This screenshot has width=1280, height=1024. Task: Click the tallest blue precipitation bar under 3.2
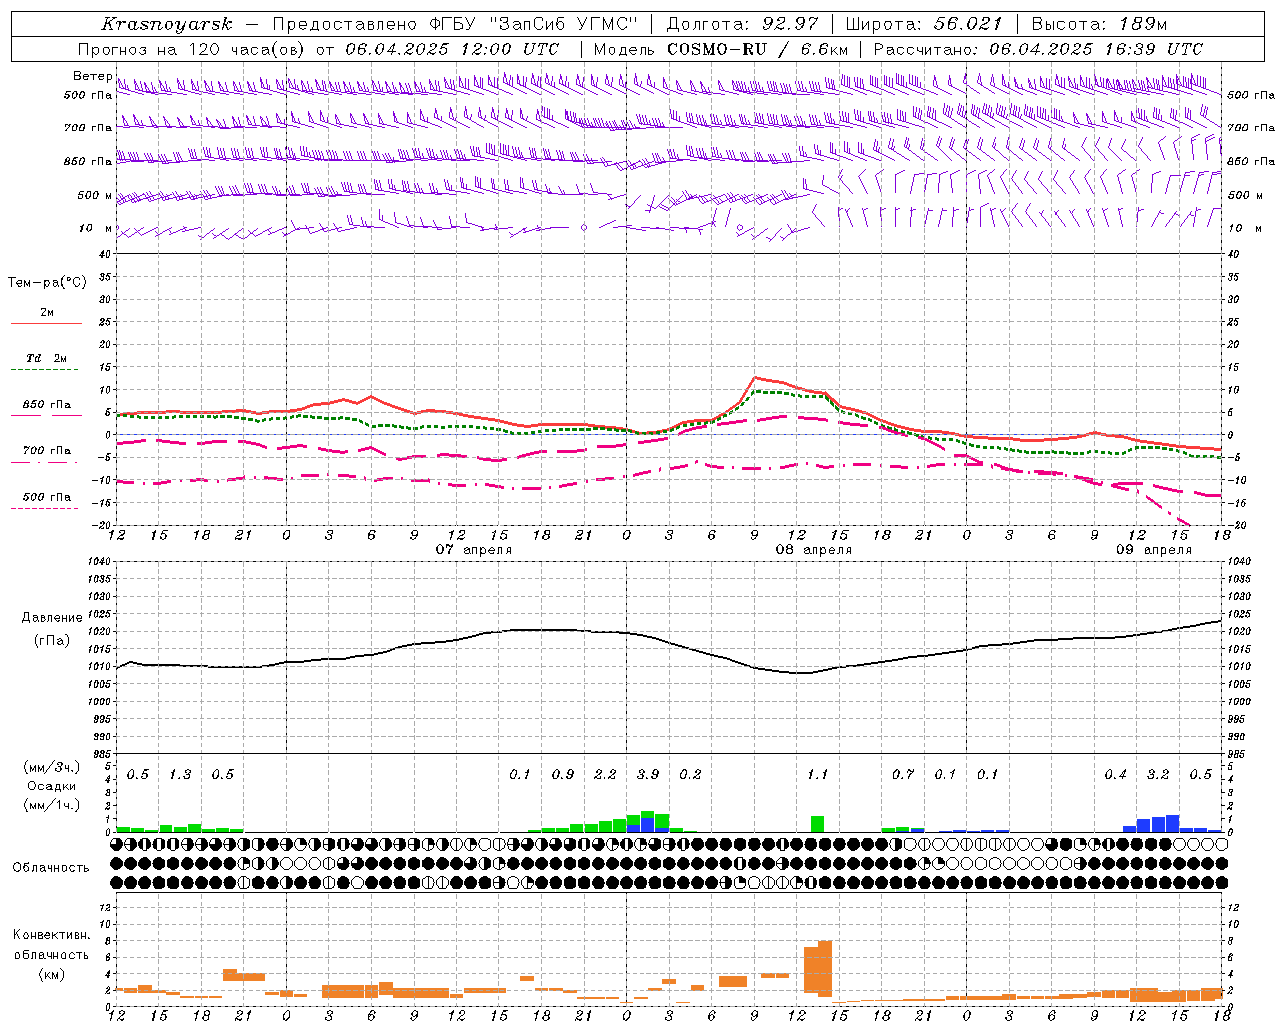tap(1172, 823)
